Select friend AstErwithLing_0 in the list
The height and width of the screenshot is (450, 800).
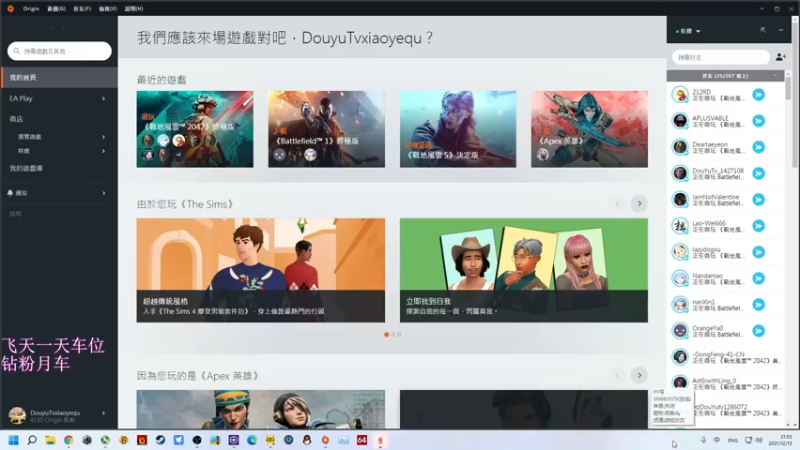click(x=725, y=384)
